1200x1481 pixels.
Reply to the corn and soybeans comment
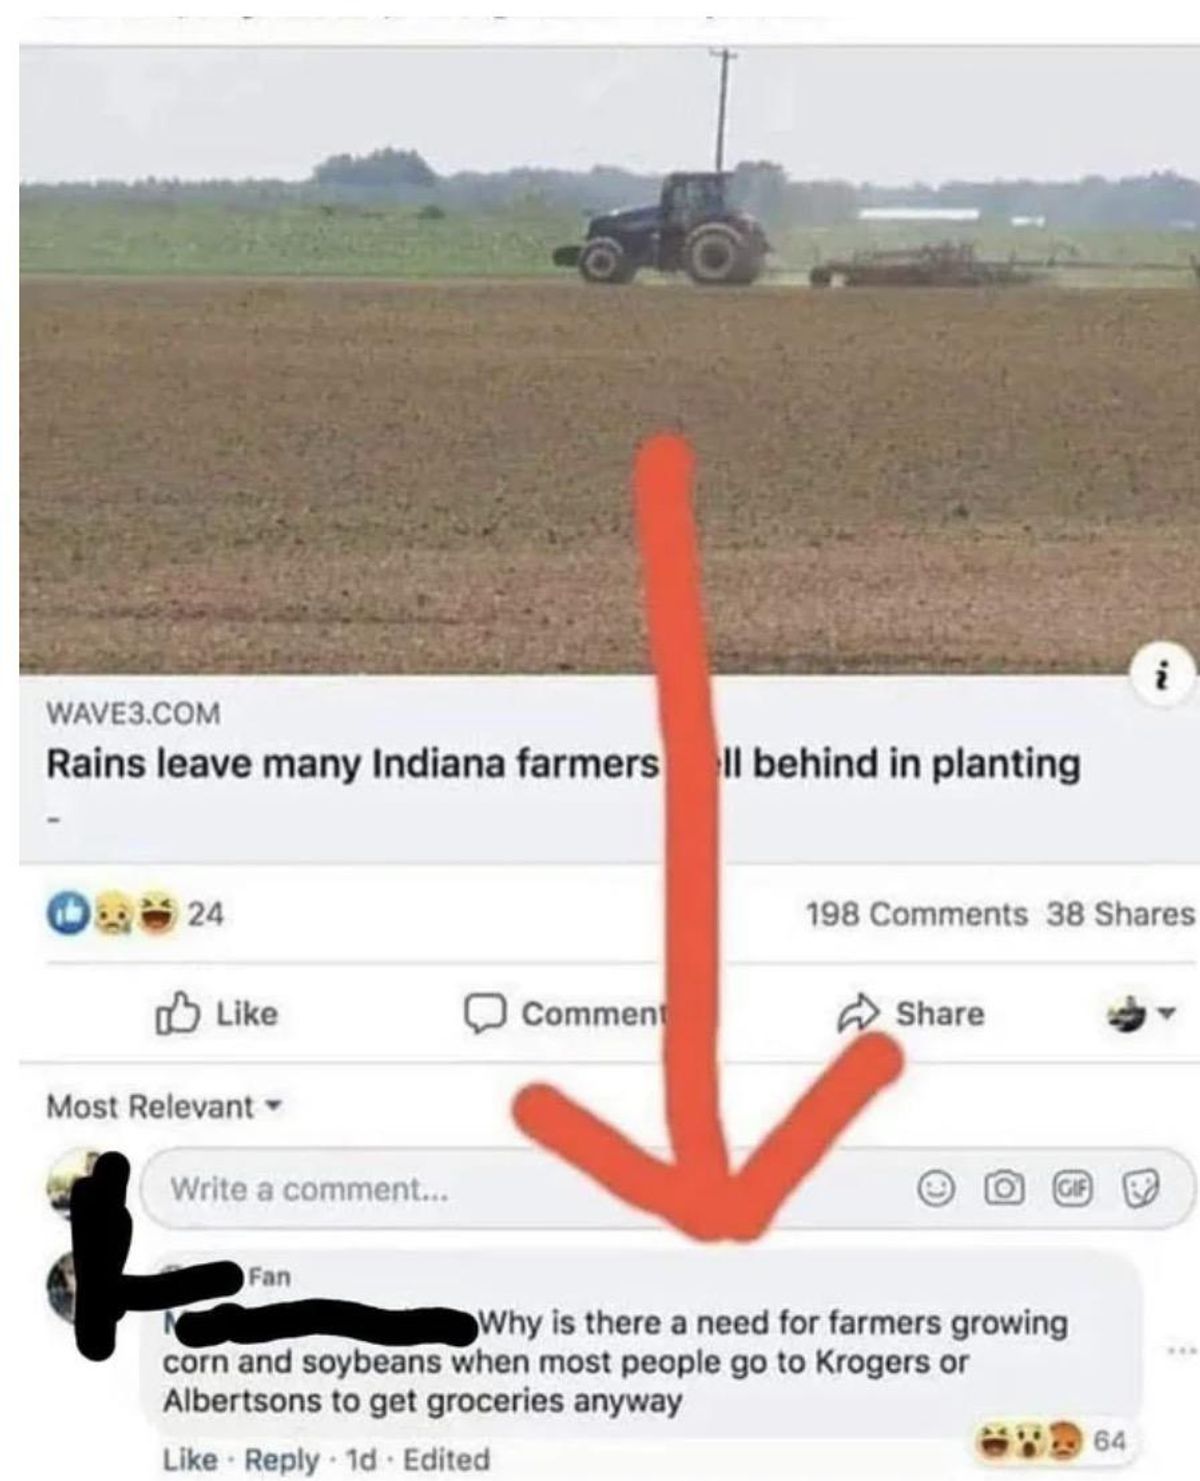point(282,1459)
